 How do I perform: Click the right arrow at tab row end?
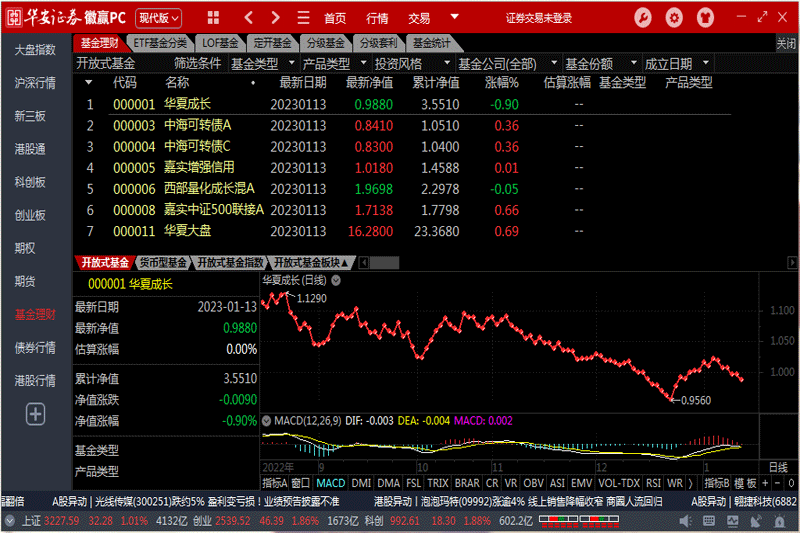click(x=792, y=263)
